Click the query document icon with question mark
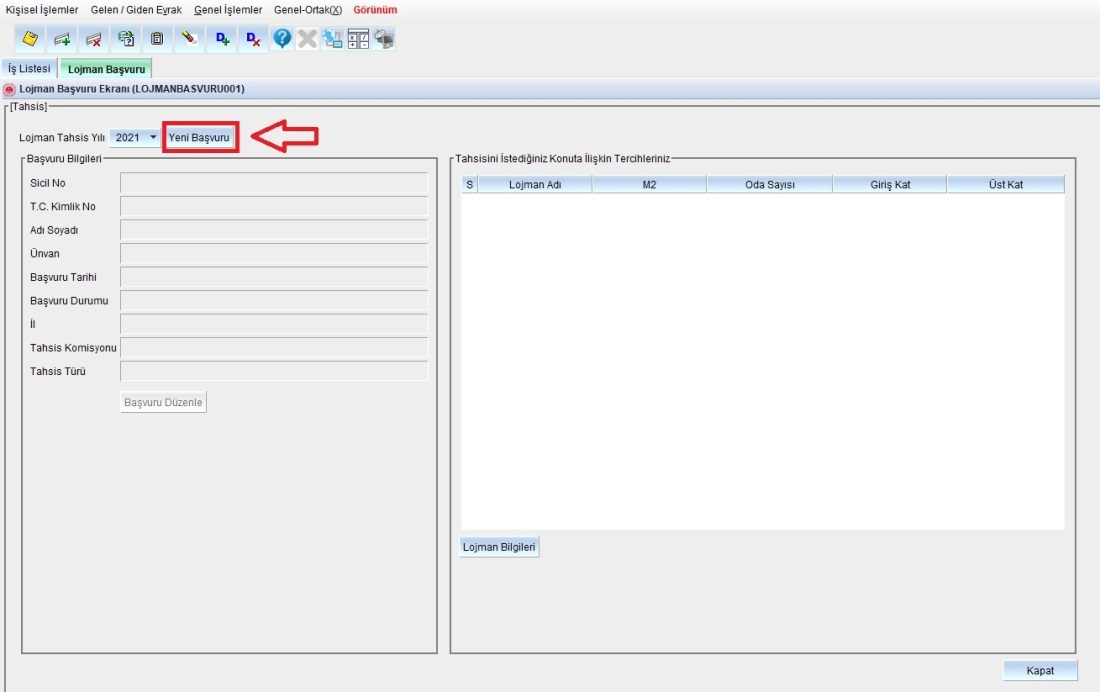 [x=126, y=39]
